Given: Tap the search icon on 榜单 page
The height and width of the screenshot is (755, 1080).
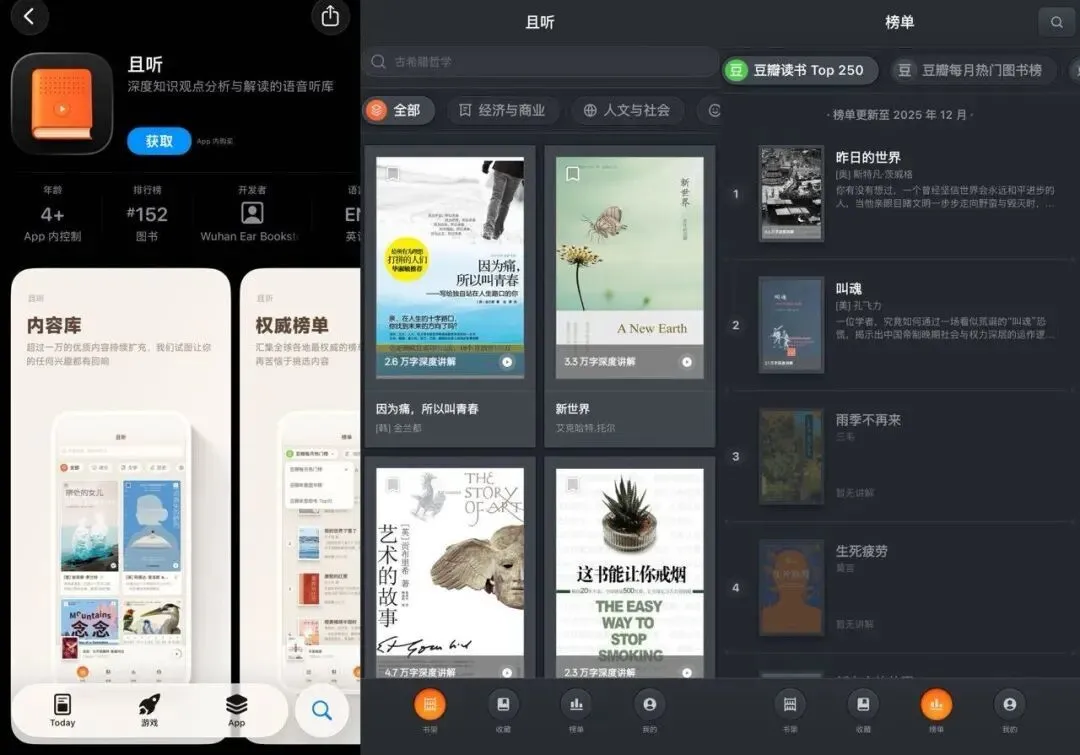Looking at the screenshot, I should 1056,22.
